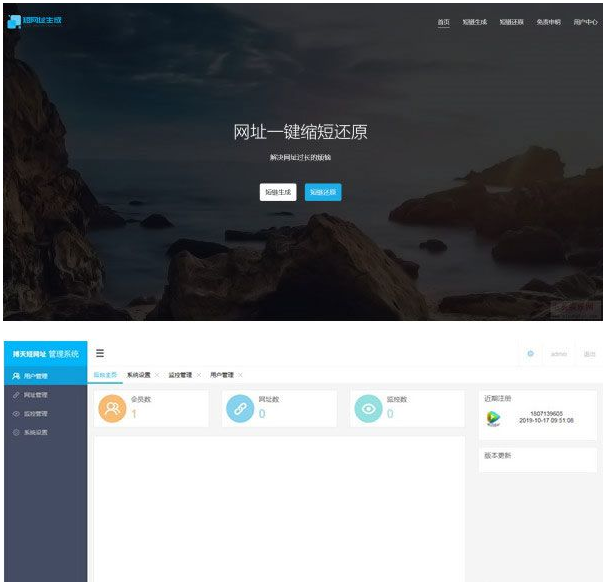Click the blue 短链还原 hero button
This screenshot has height=582, width=606.
pyautogui.click(x=323, y=192)
